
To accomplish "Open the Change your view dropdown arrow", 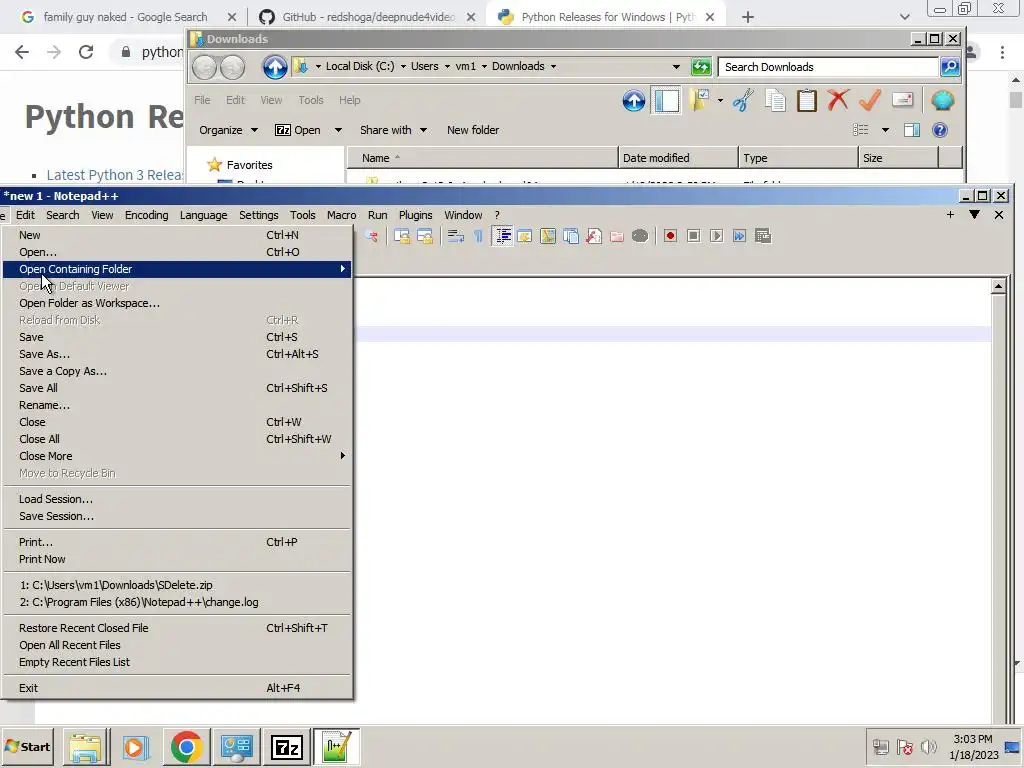I will point(886,130).
